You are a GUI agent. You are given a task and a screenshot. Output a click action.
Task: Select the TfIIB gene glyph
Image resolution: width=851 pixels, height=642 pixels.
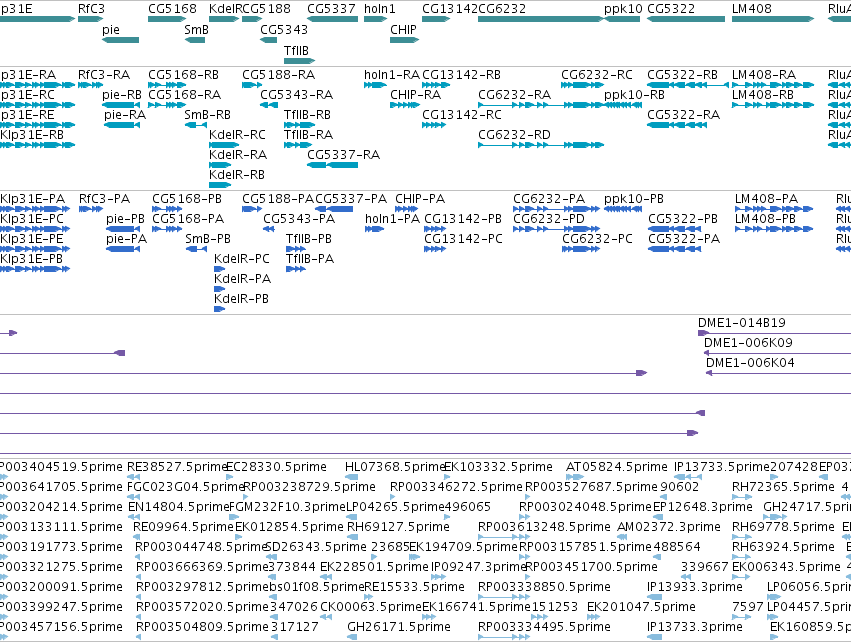[x=300, y=61]
